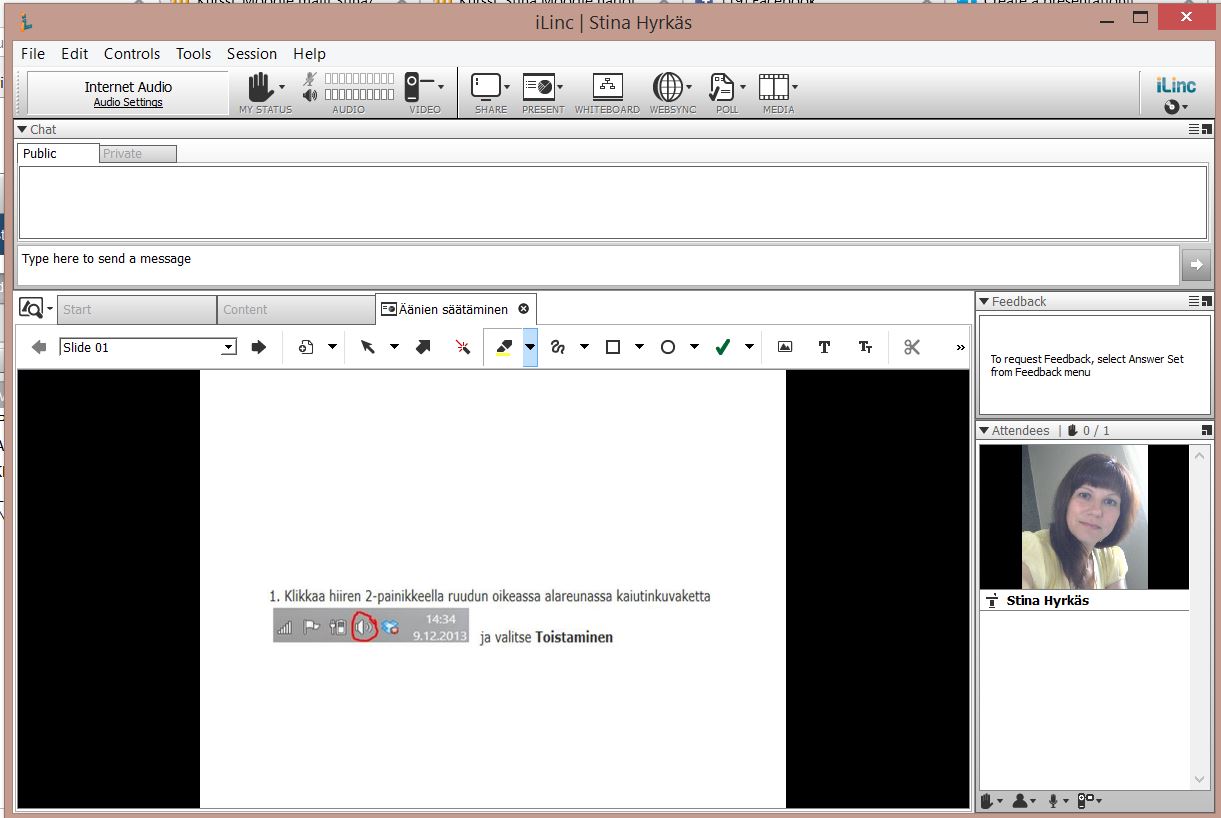Select the laser pointer tool
Image resolution: width=1221 pixels, height=818 pixels.
[462, 347]
